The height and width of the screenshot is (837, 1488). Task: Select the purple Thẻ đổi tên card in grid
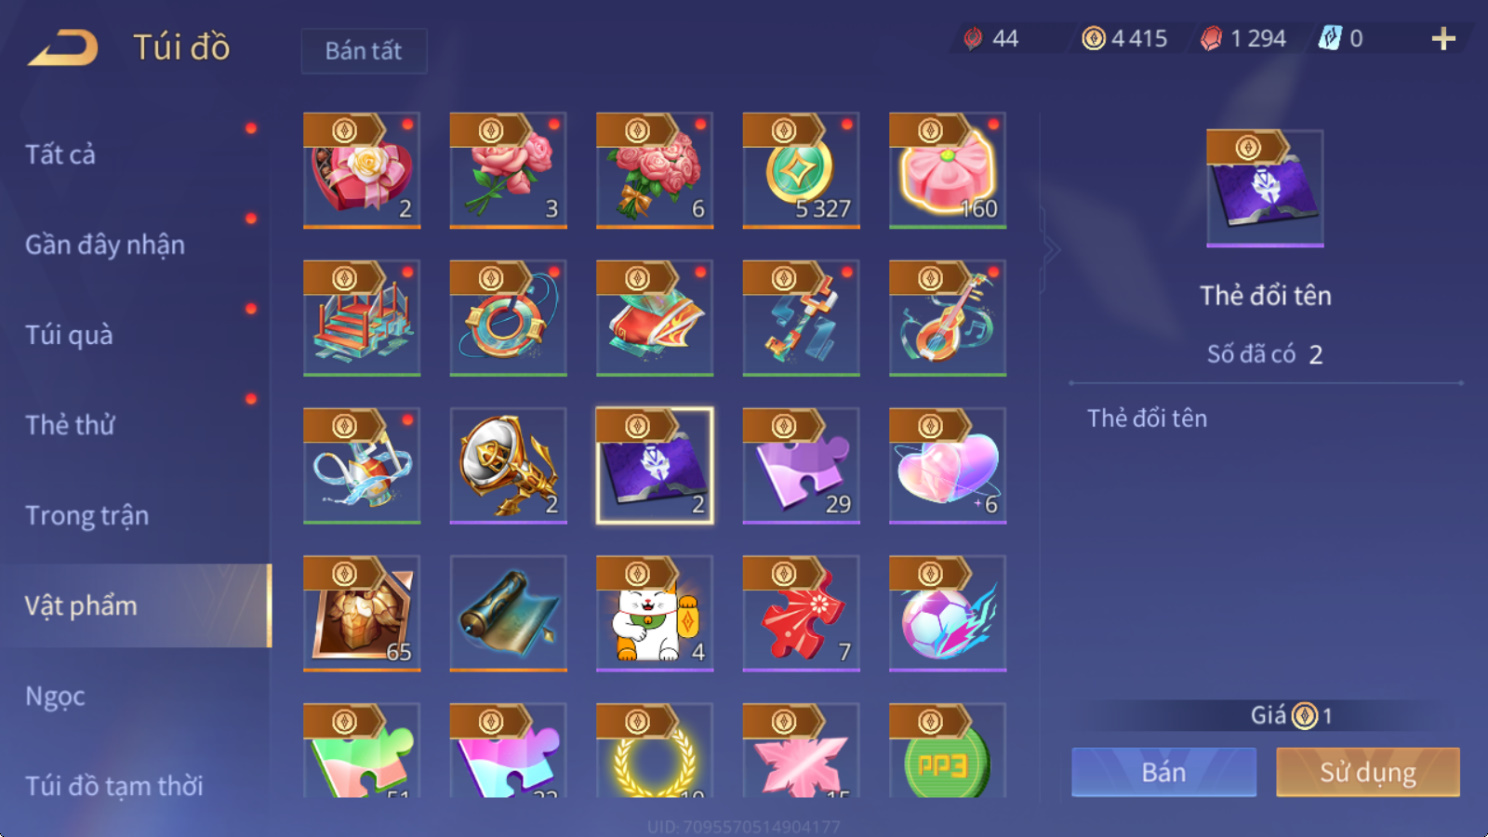point(655,466)
